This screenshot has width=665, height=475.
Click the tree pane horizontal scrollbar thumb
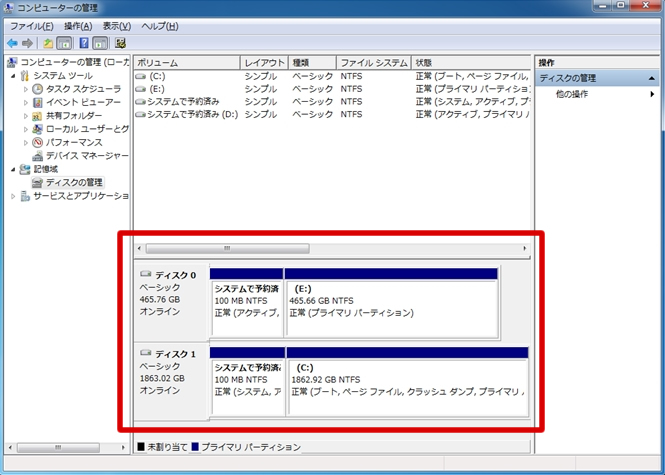coord(58,447)
